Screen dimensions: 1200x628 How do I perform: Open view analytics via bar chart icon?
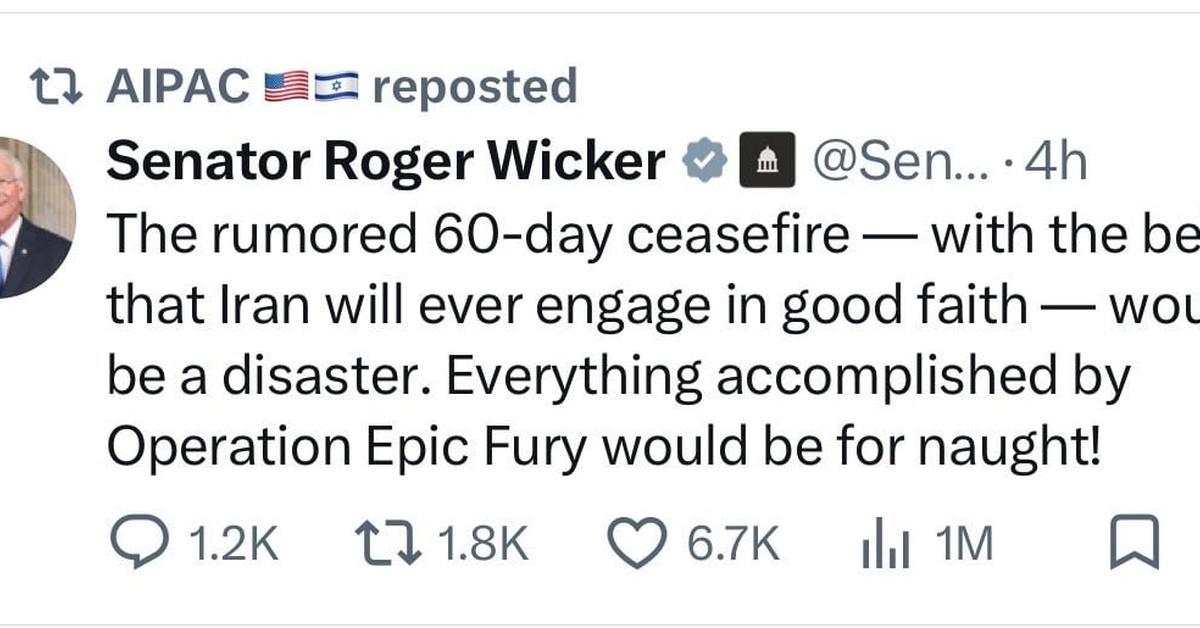(885, 546)
